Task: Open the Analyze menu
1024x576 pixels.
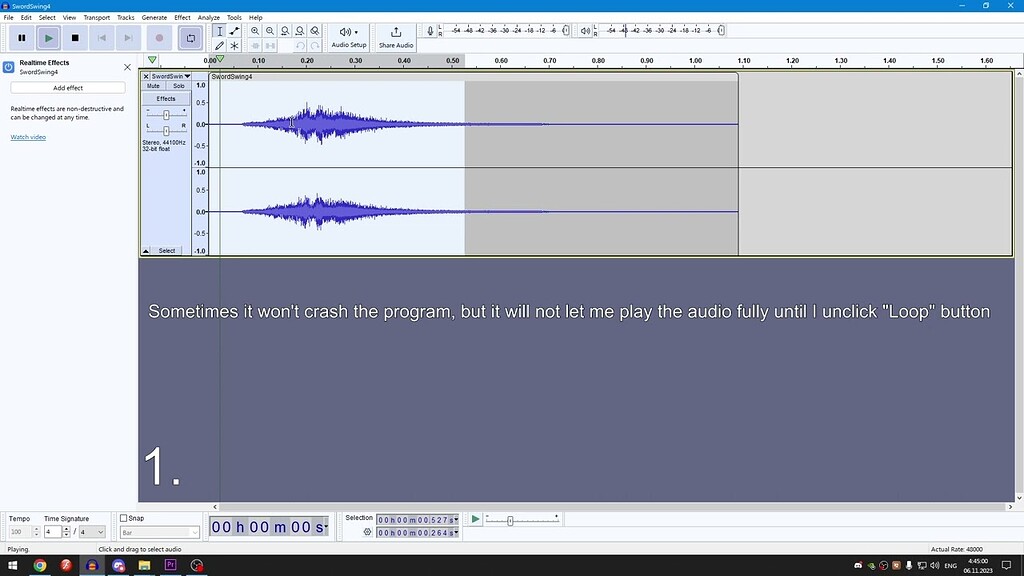Action: (208, 18)
